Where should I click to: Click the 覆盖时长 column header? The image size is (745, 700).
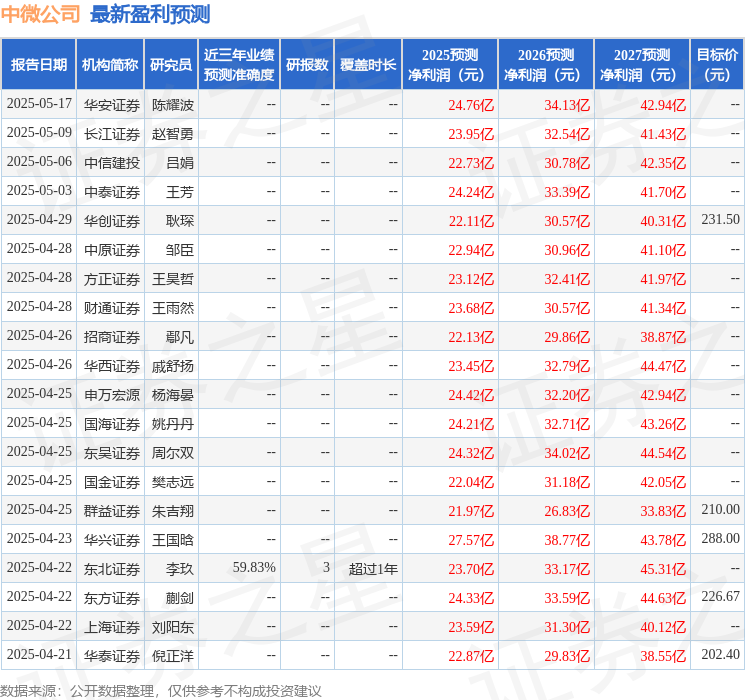tap(368, 64)
